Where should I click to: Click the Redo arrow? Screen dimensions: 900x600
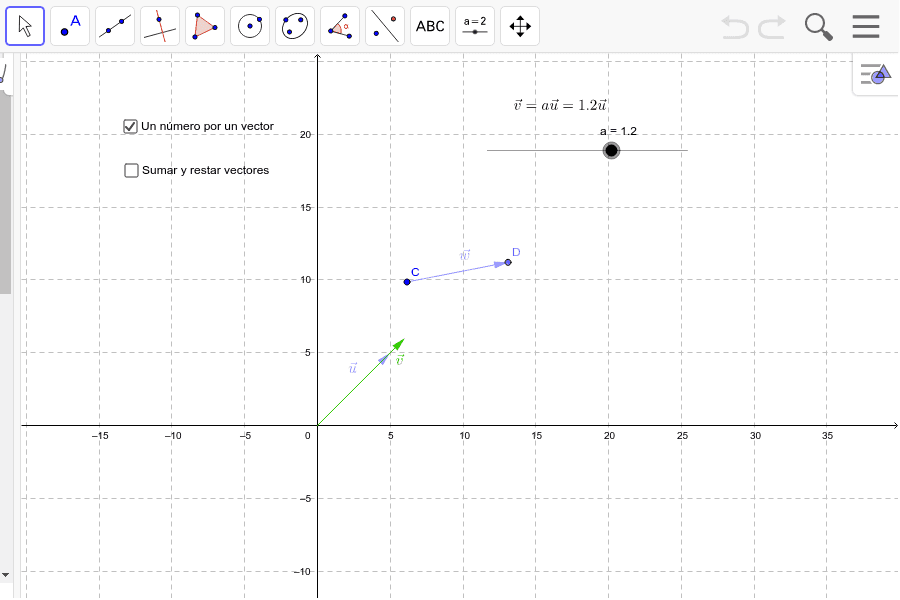pyautogui.click(x=772, y=27)
